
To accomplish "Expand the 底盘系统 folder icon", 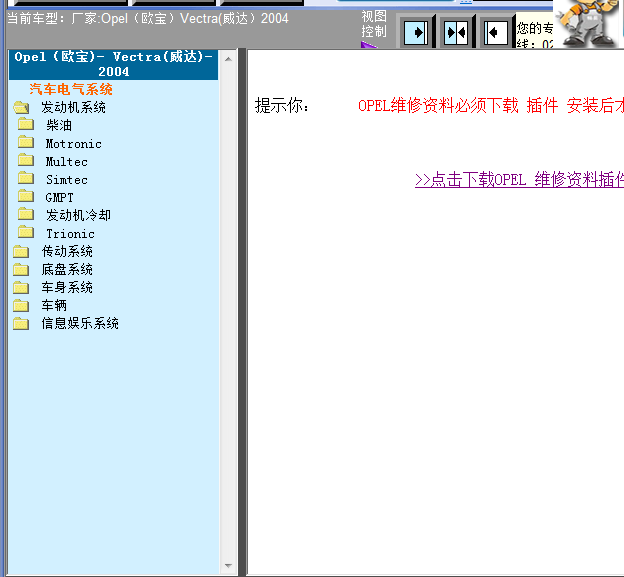I will (21, 270).
